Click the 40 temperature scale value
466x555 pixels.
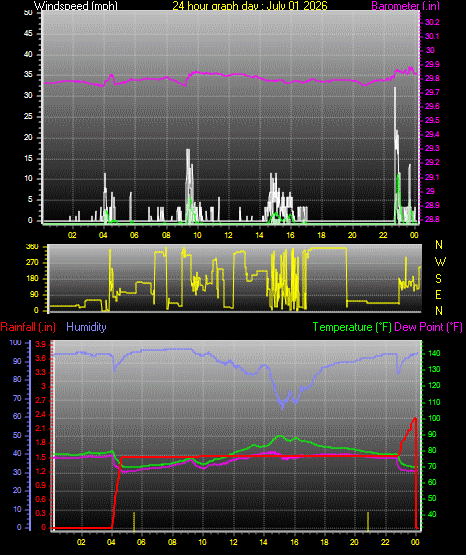tap(432, 514)
